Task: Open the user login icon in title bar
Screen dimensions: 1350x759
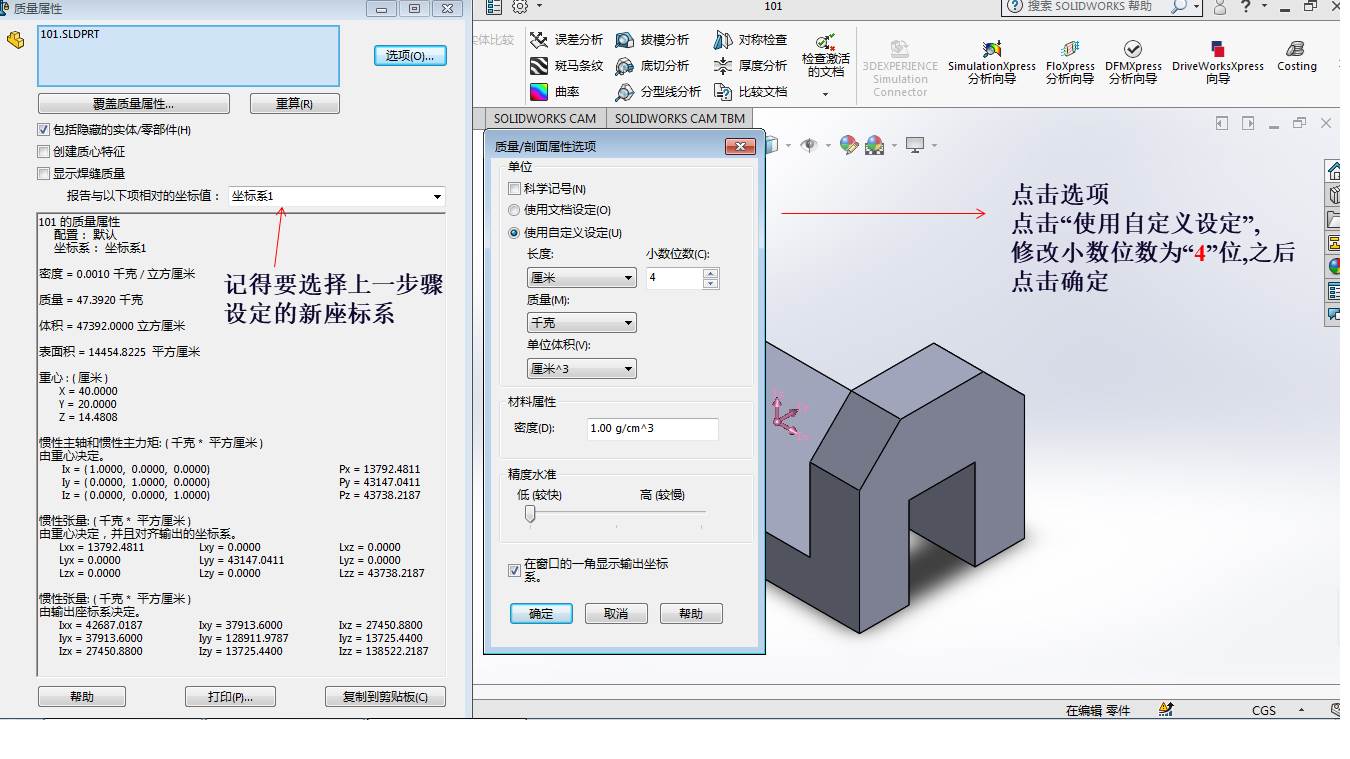Action: click(x=1219, y=7)
